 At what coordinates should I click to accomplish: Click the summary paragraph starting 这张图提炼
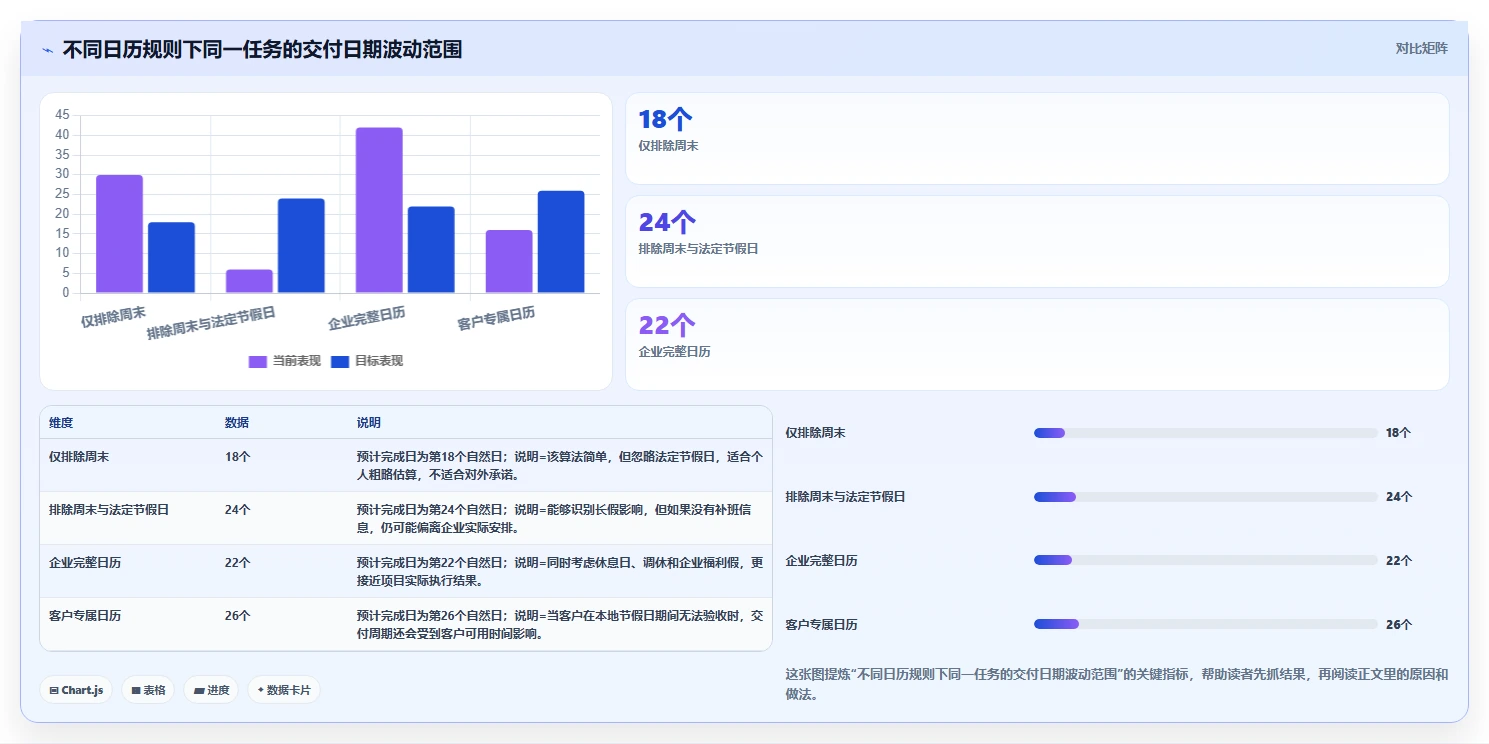[1117, 684]
